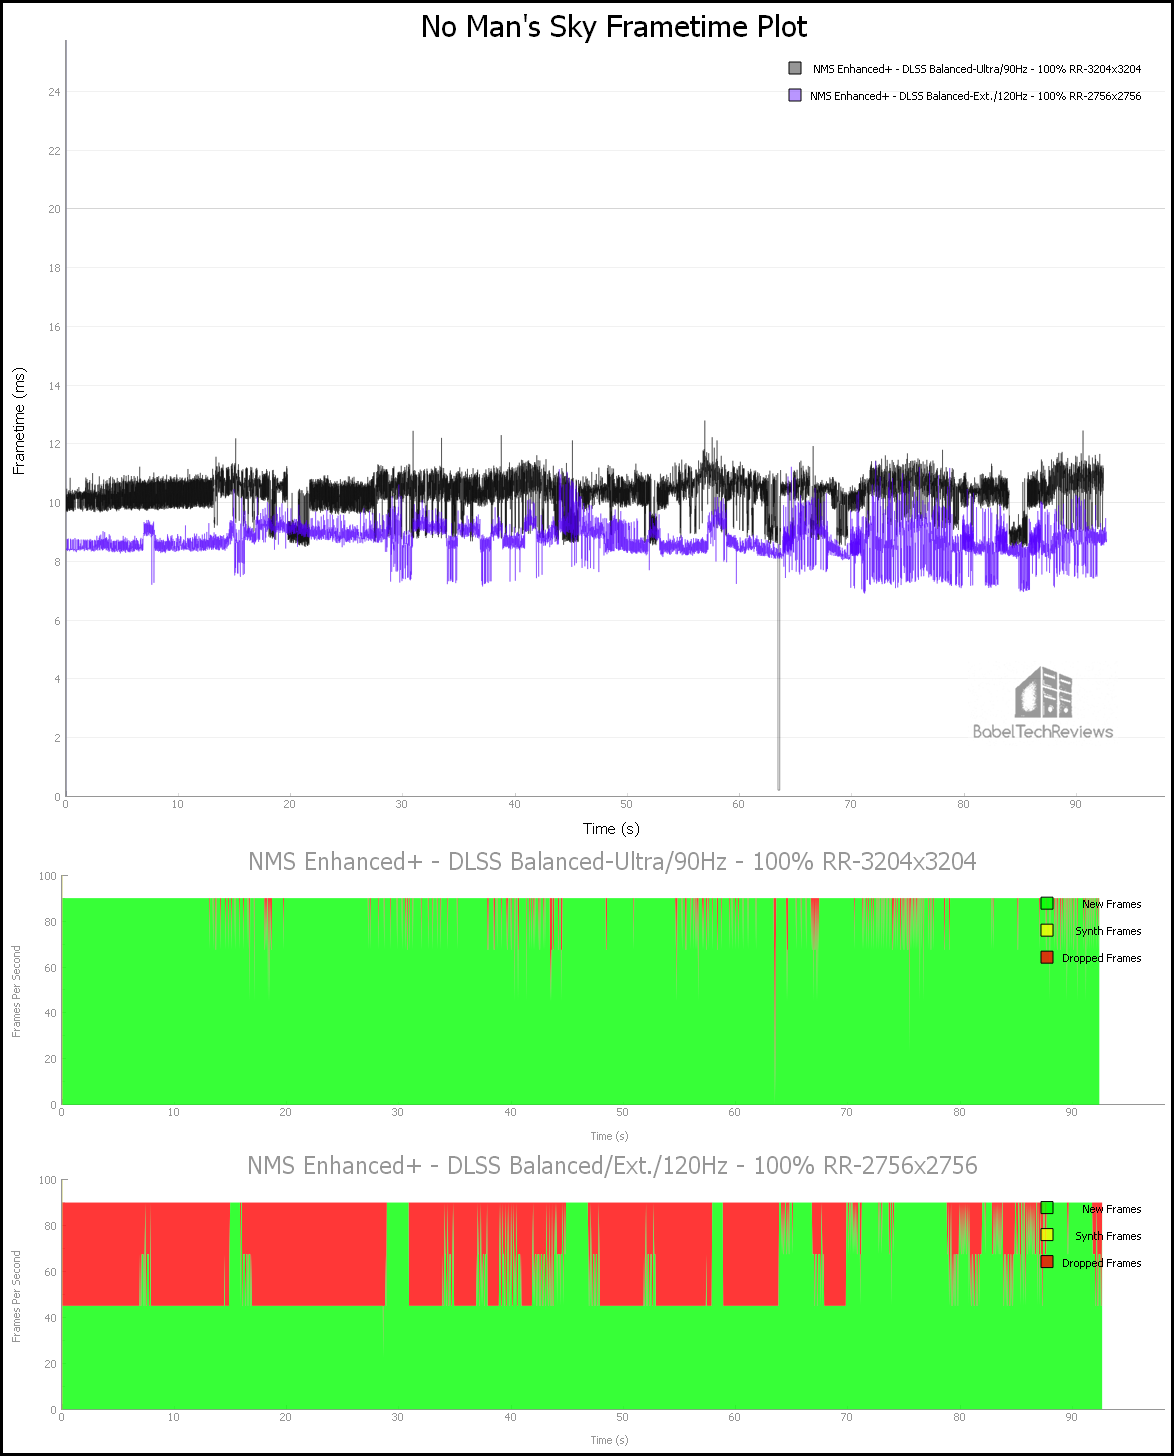The height and width of the screenshot is (1456, 1174).
Task: Click the Balanced/Ext./120Hz chart heading
Action: click(x=612, y=1166)
